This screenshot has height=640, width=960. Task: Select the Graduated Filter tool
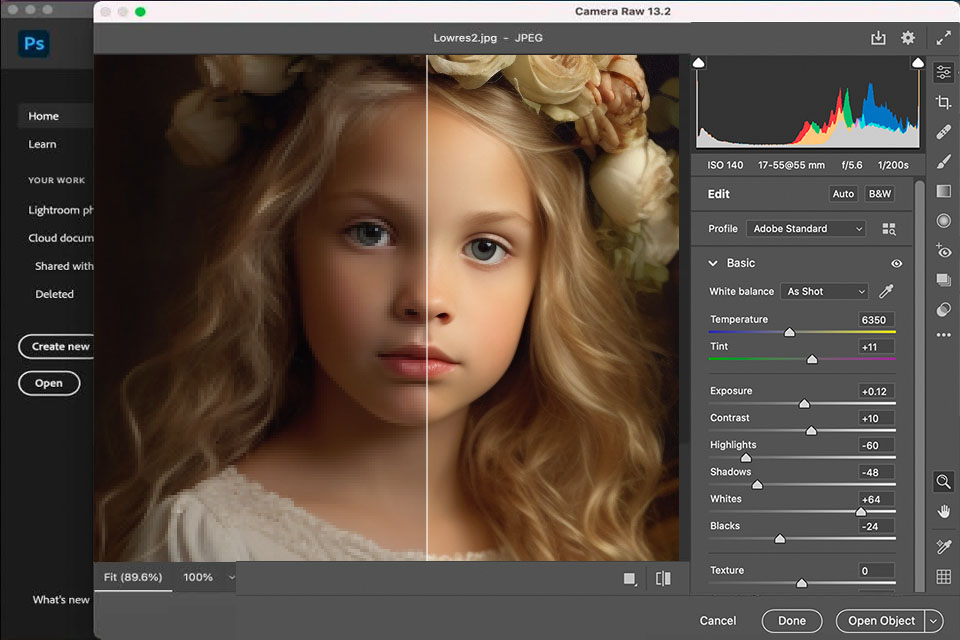pyautogui.click(x=943, y=191)
